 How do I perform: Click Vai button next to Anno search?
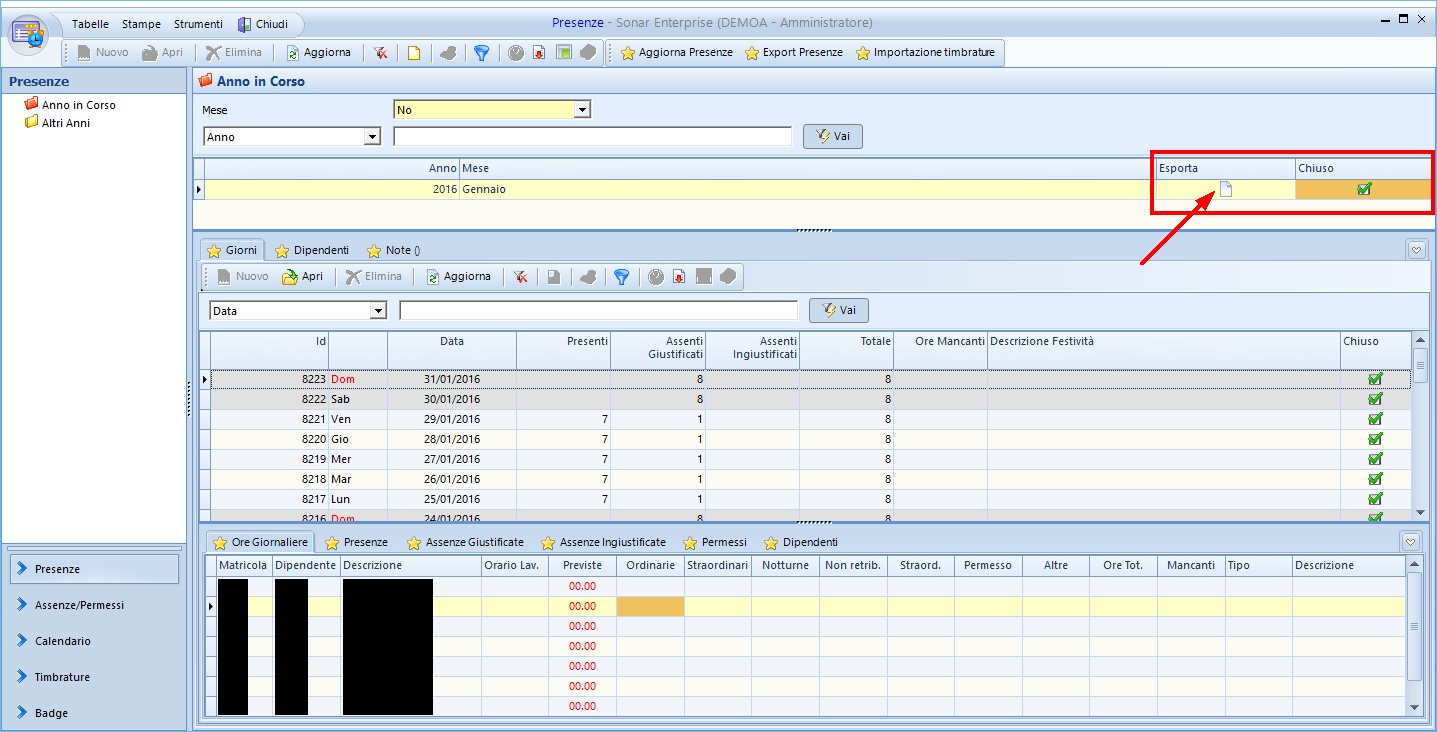point(832,137)
